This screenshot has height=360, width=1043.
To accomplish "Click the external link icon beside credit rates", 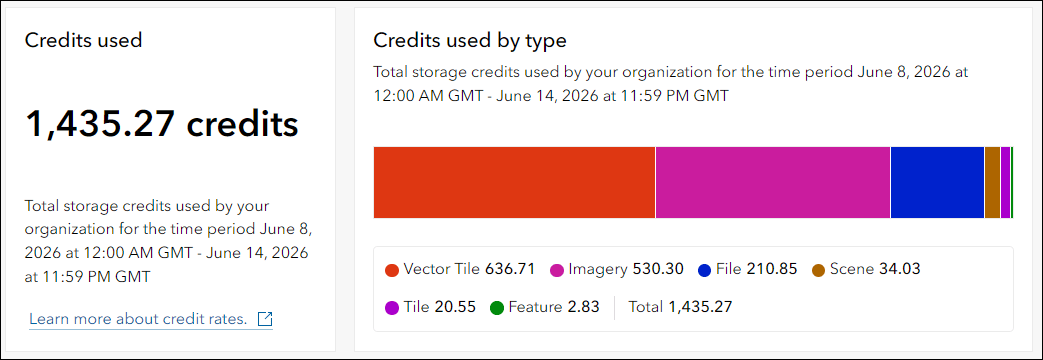I will pos(265,319).
